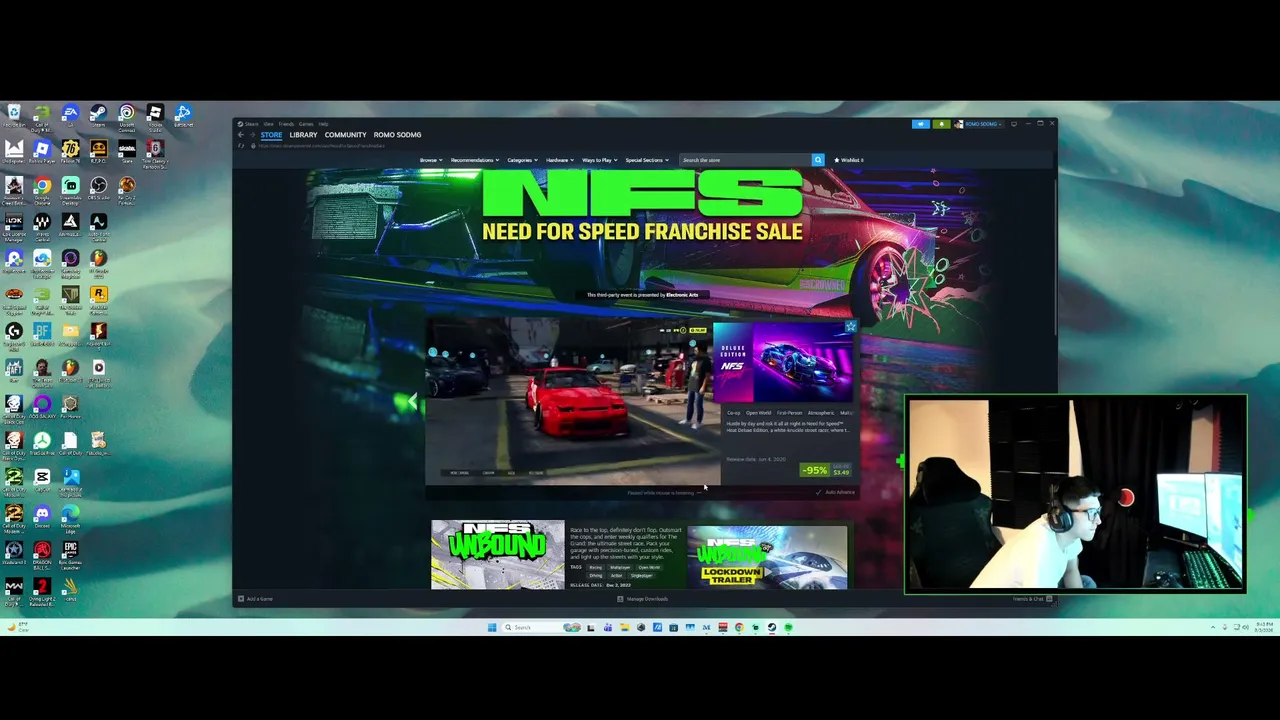Image resolution: width=1280 pixels, height=720 pixels.
Task: Open the NFS Unbound logo thumbnail
Action: coord(498,554)
